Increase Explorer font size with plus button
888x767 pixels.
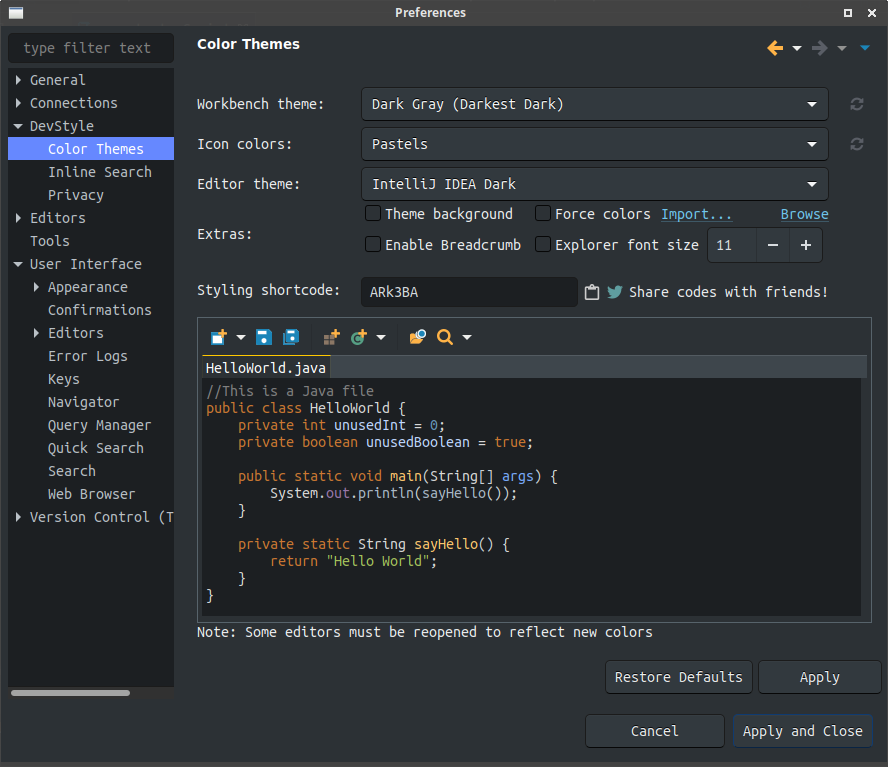[806, 245]
